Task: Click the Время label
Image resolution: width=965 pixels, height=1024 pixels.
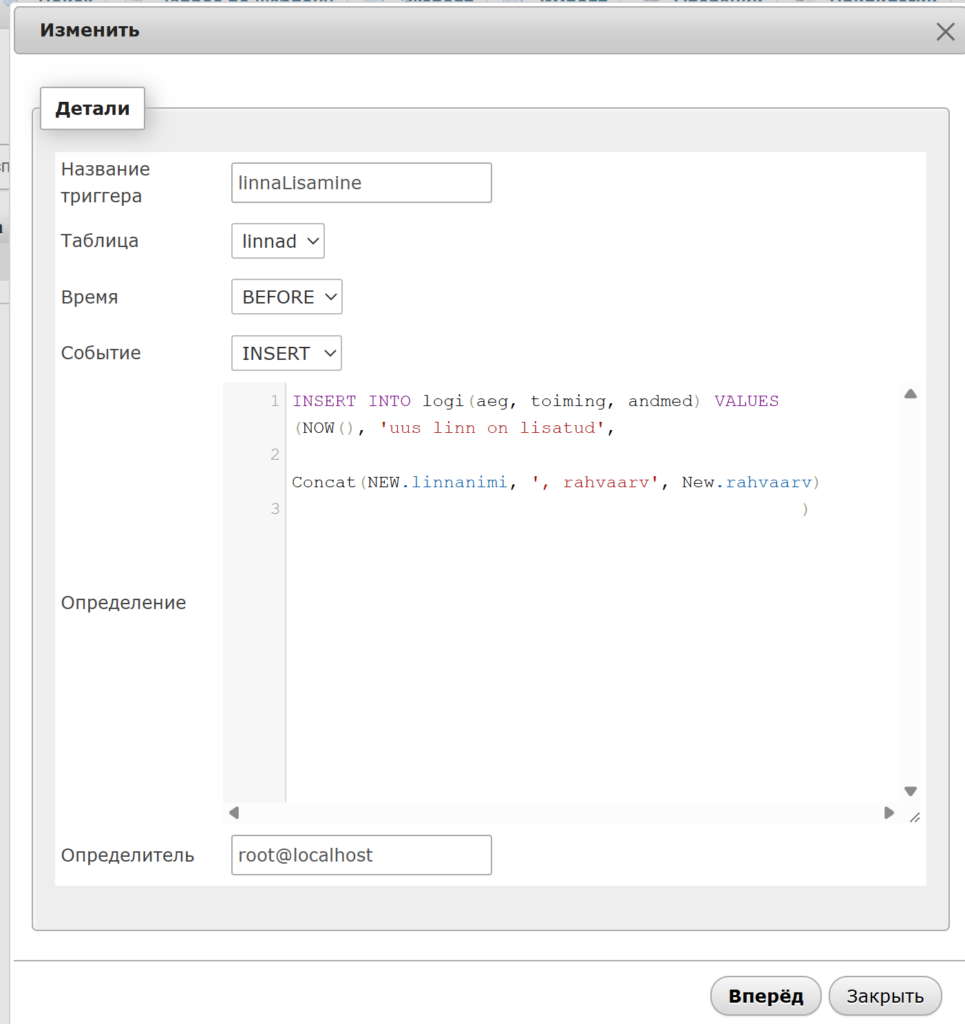Action: pos(89,297)
